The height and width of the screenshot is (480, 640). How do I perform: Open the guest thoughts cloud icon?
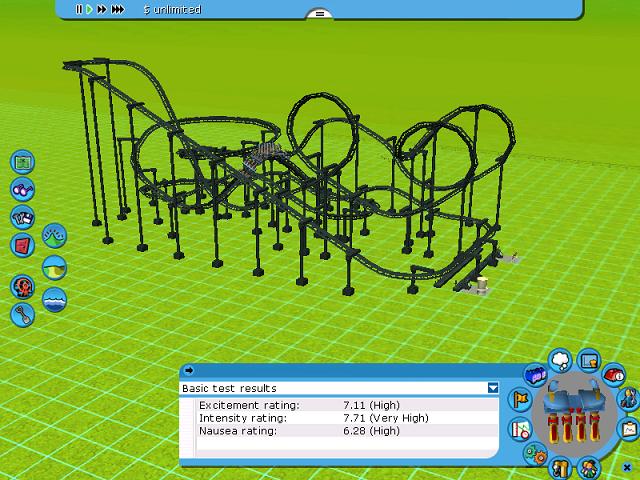560,360
